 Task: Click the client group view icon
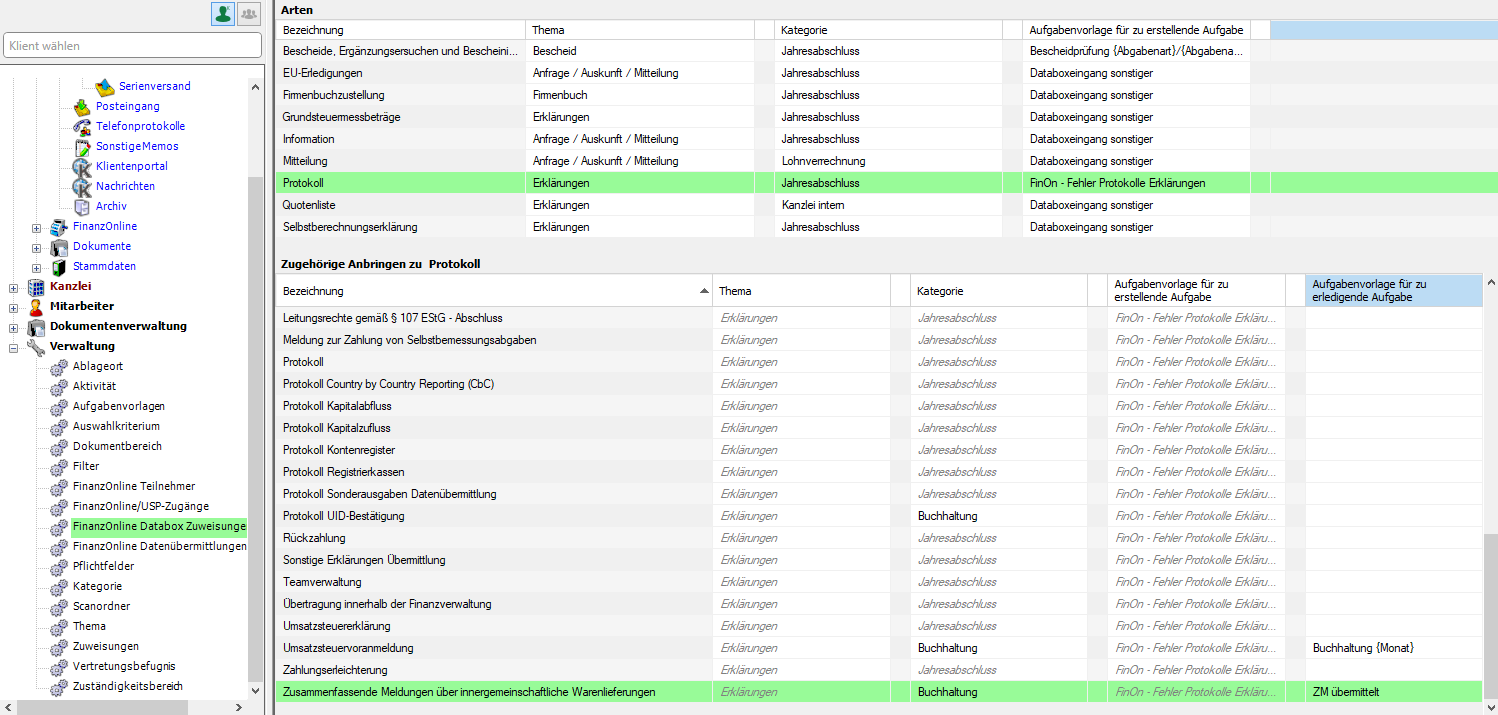248,14
